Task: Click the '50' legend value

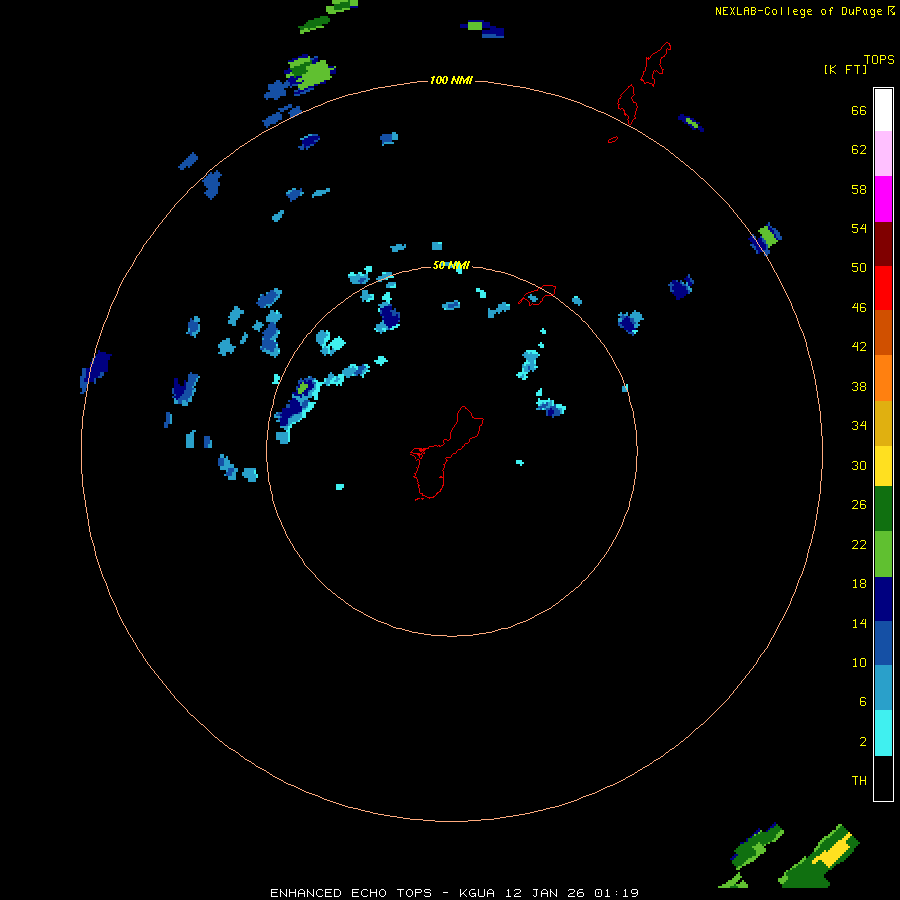Action: (859, 268)
